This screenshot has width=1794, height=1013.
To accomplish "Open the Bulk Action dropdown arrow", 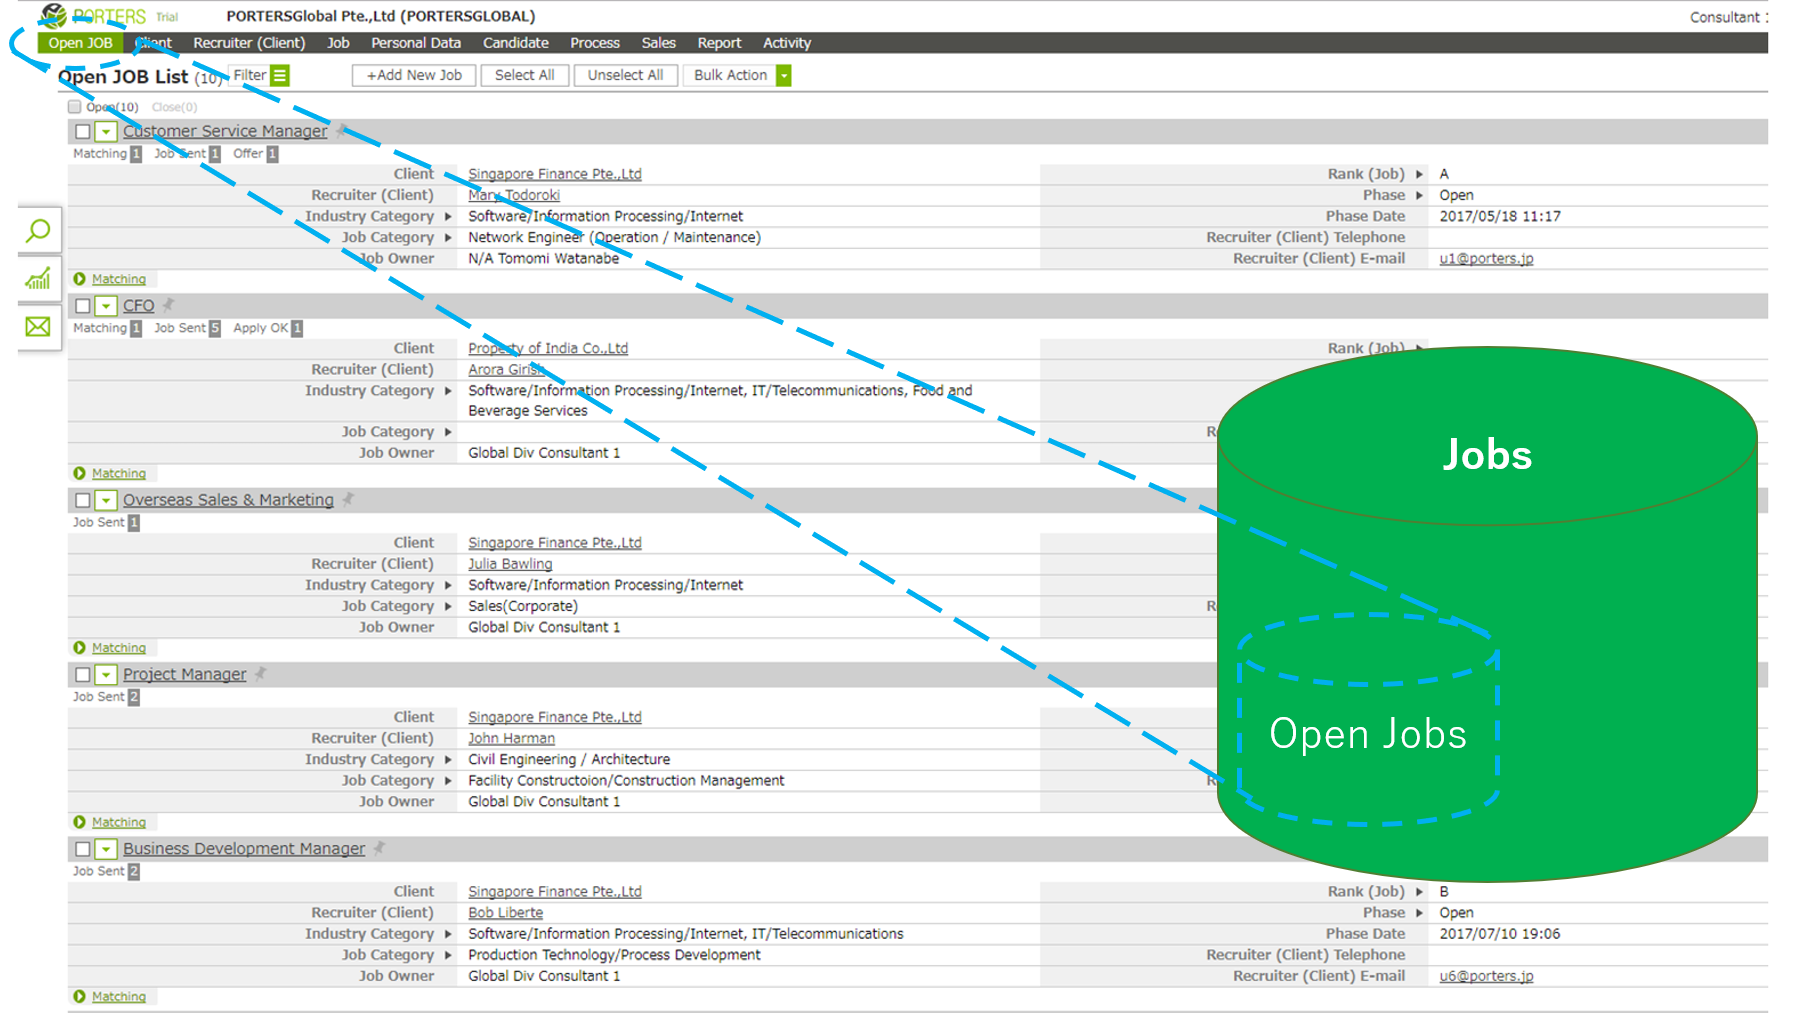I will 784,75.
